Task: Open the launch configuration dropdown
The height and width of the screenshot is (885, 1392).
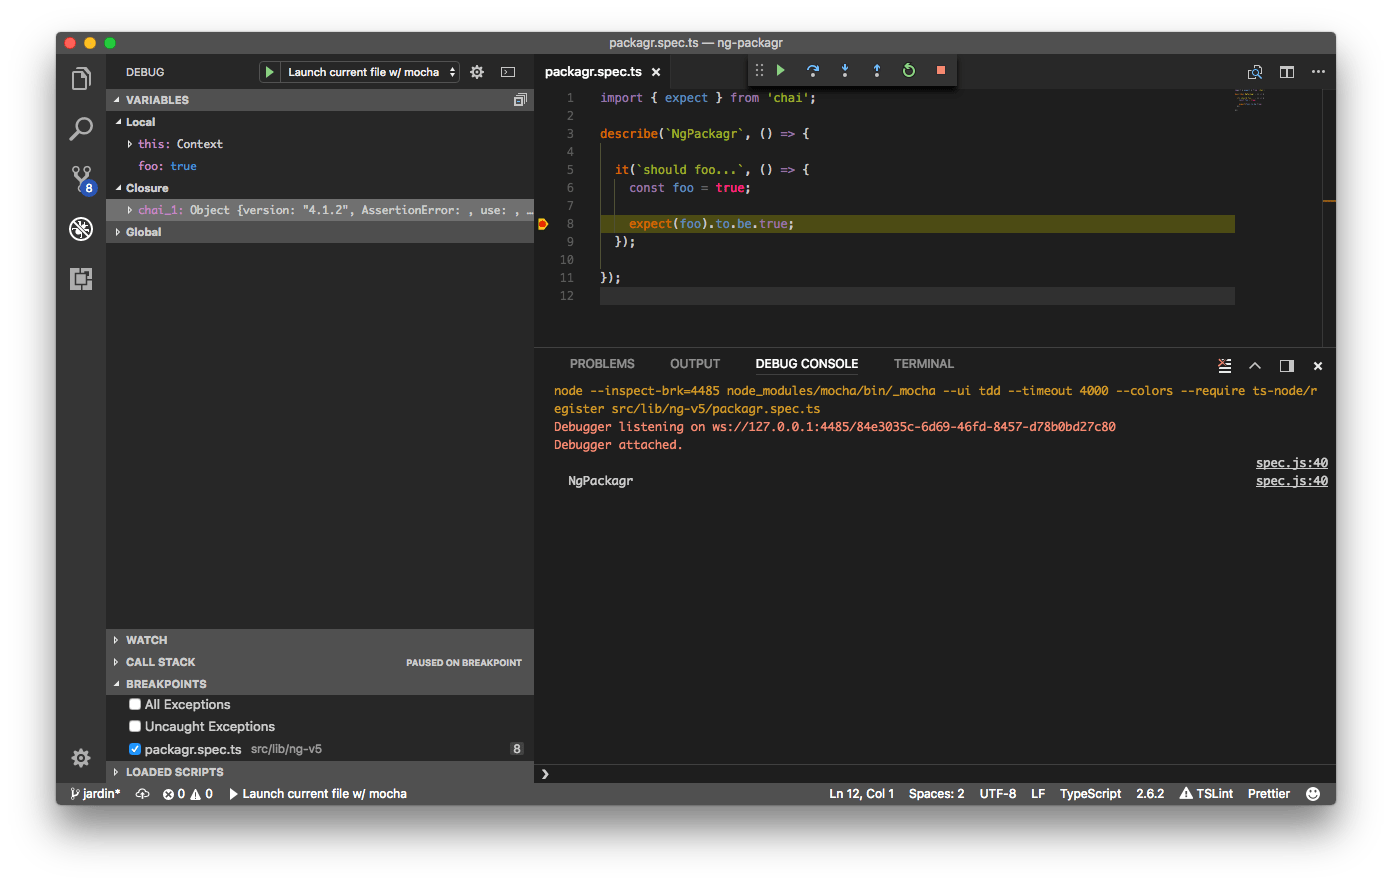Action: pos(369,72)
